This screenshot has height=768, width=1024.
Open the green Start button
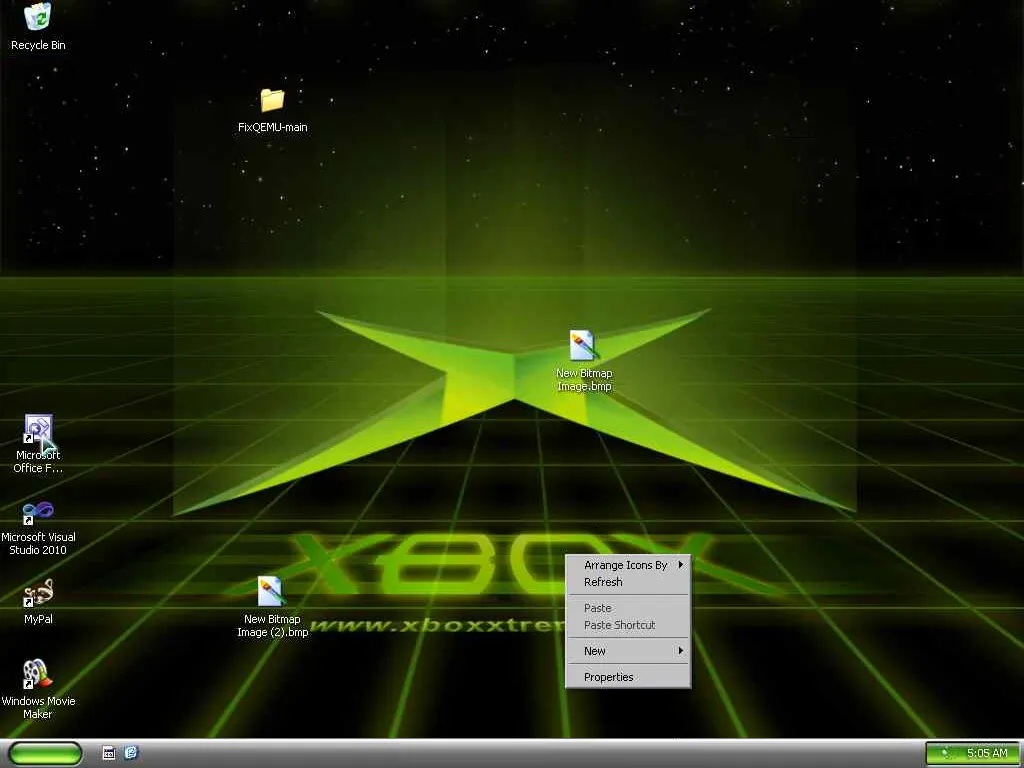tap(46, 754)
